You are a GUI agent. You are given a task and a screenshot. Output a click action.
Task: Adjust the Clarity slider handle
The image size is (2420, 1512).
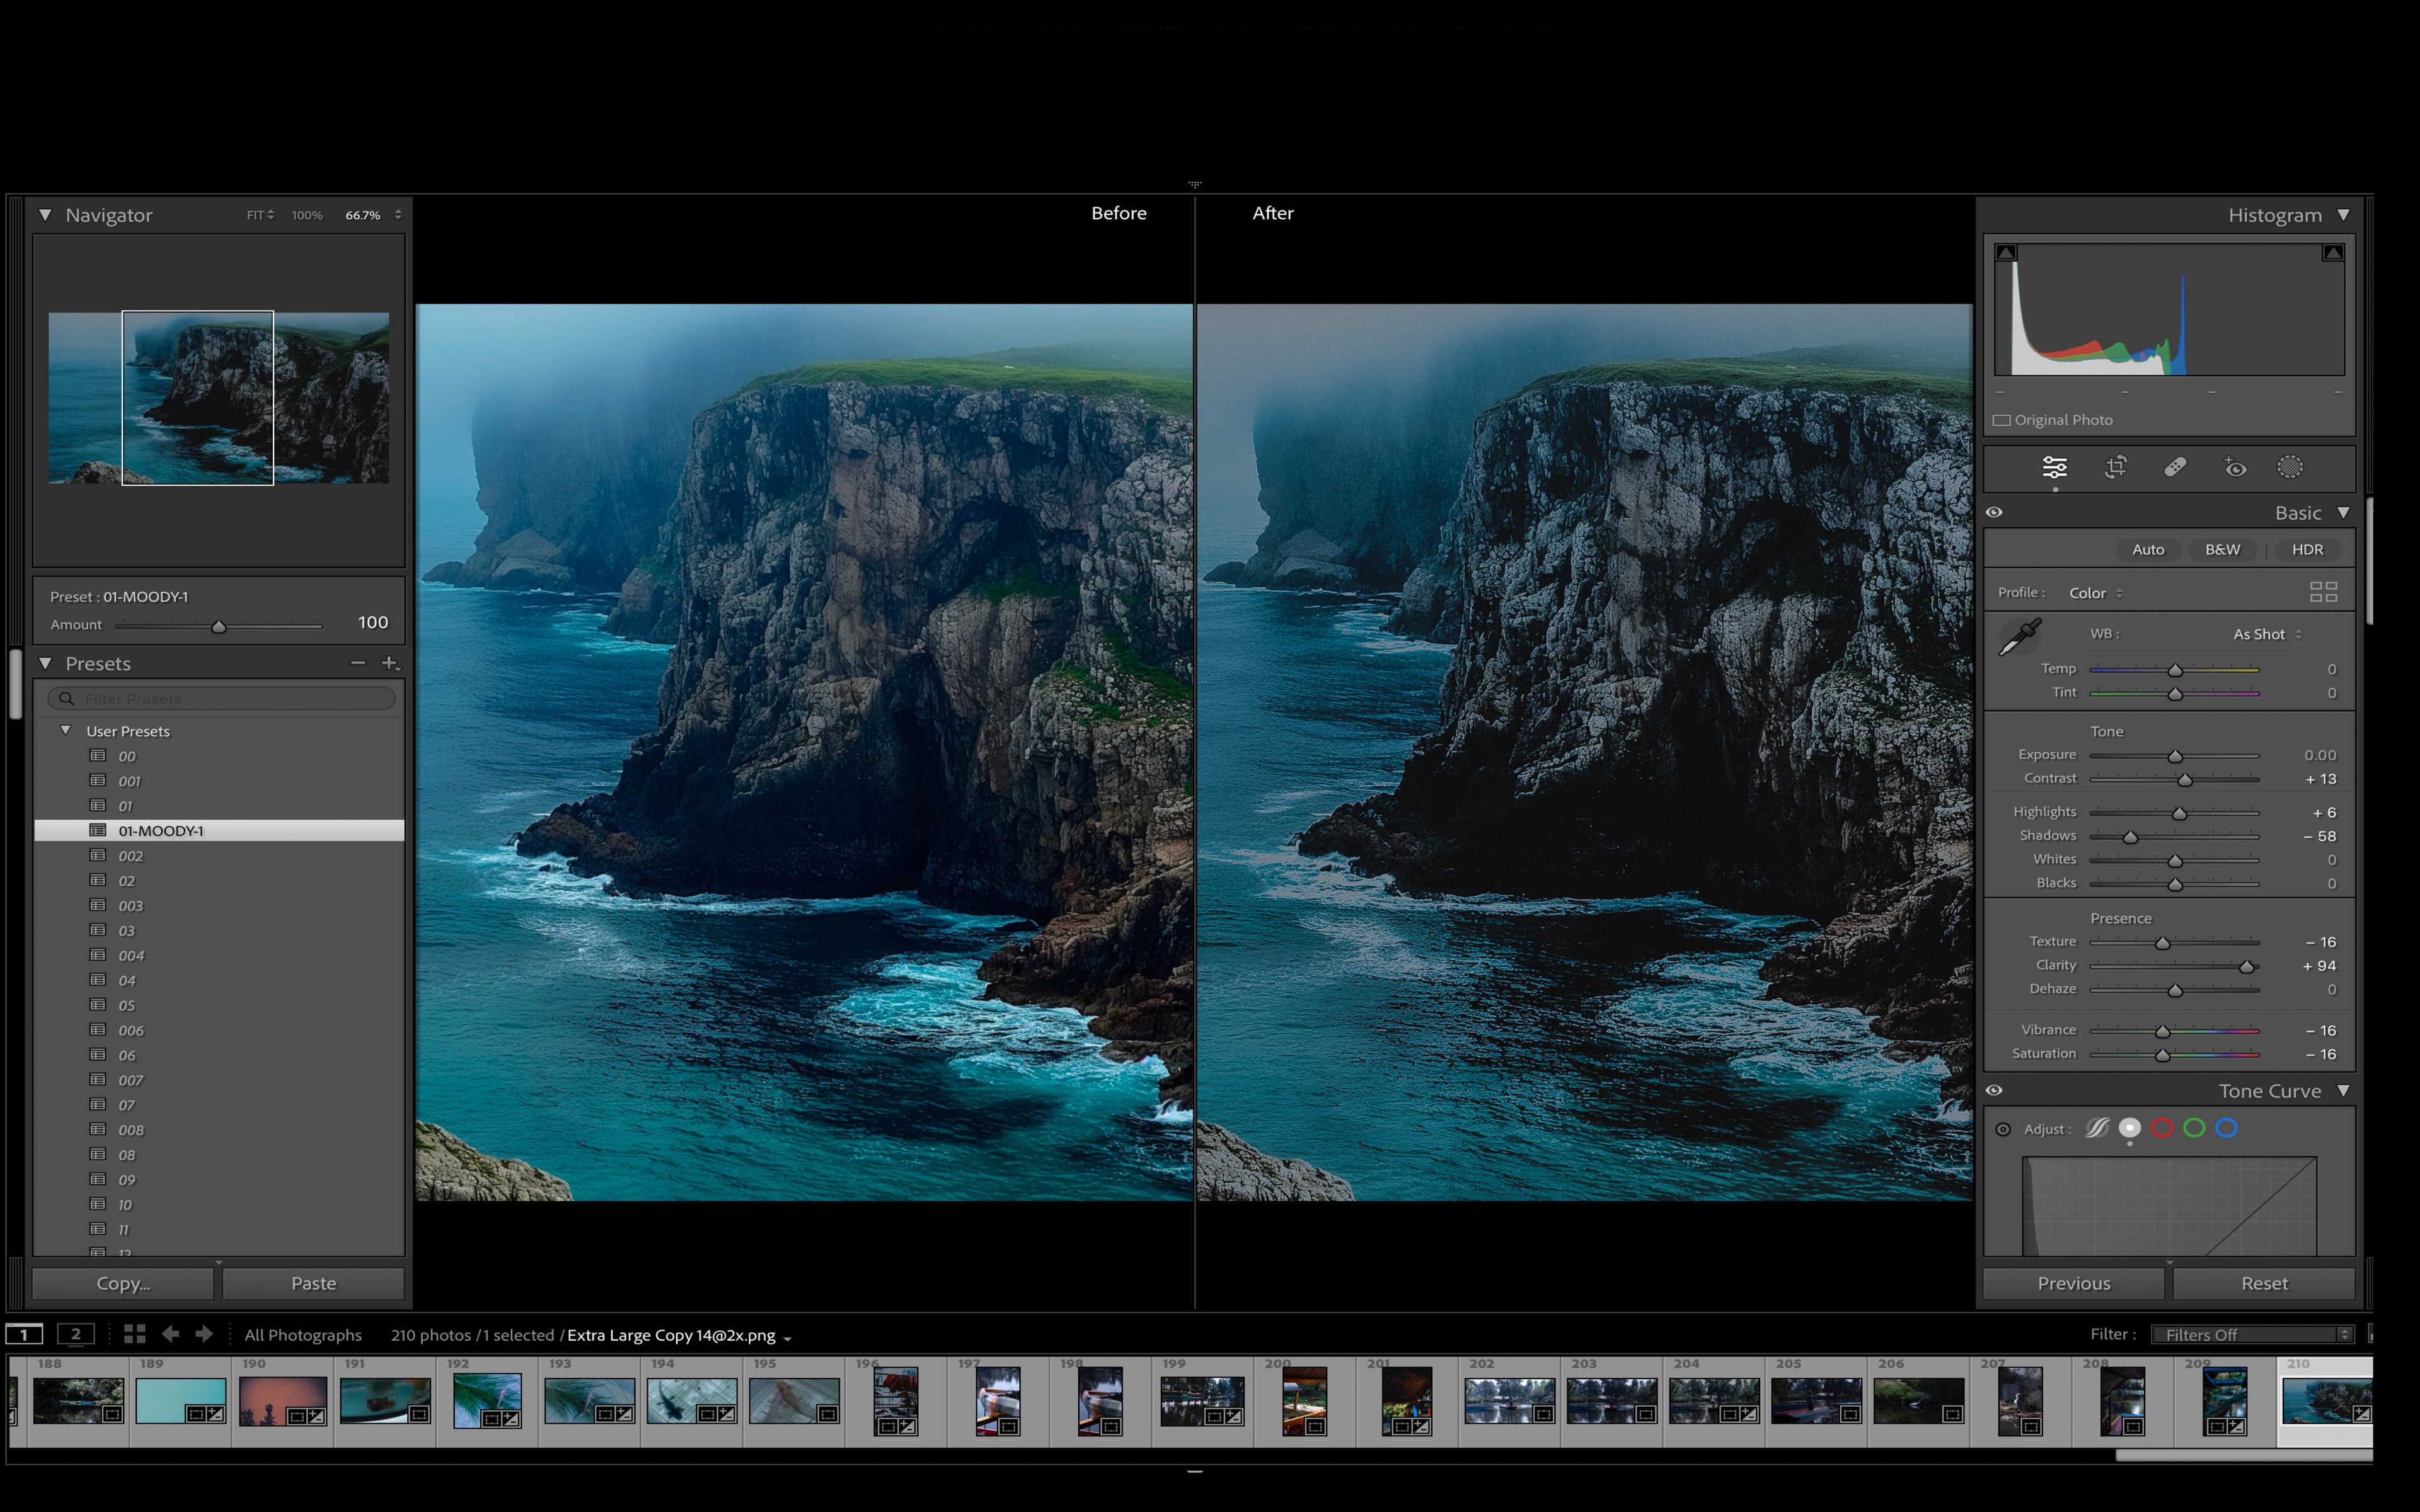pyautogui.click(x=2246, y=967)
